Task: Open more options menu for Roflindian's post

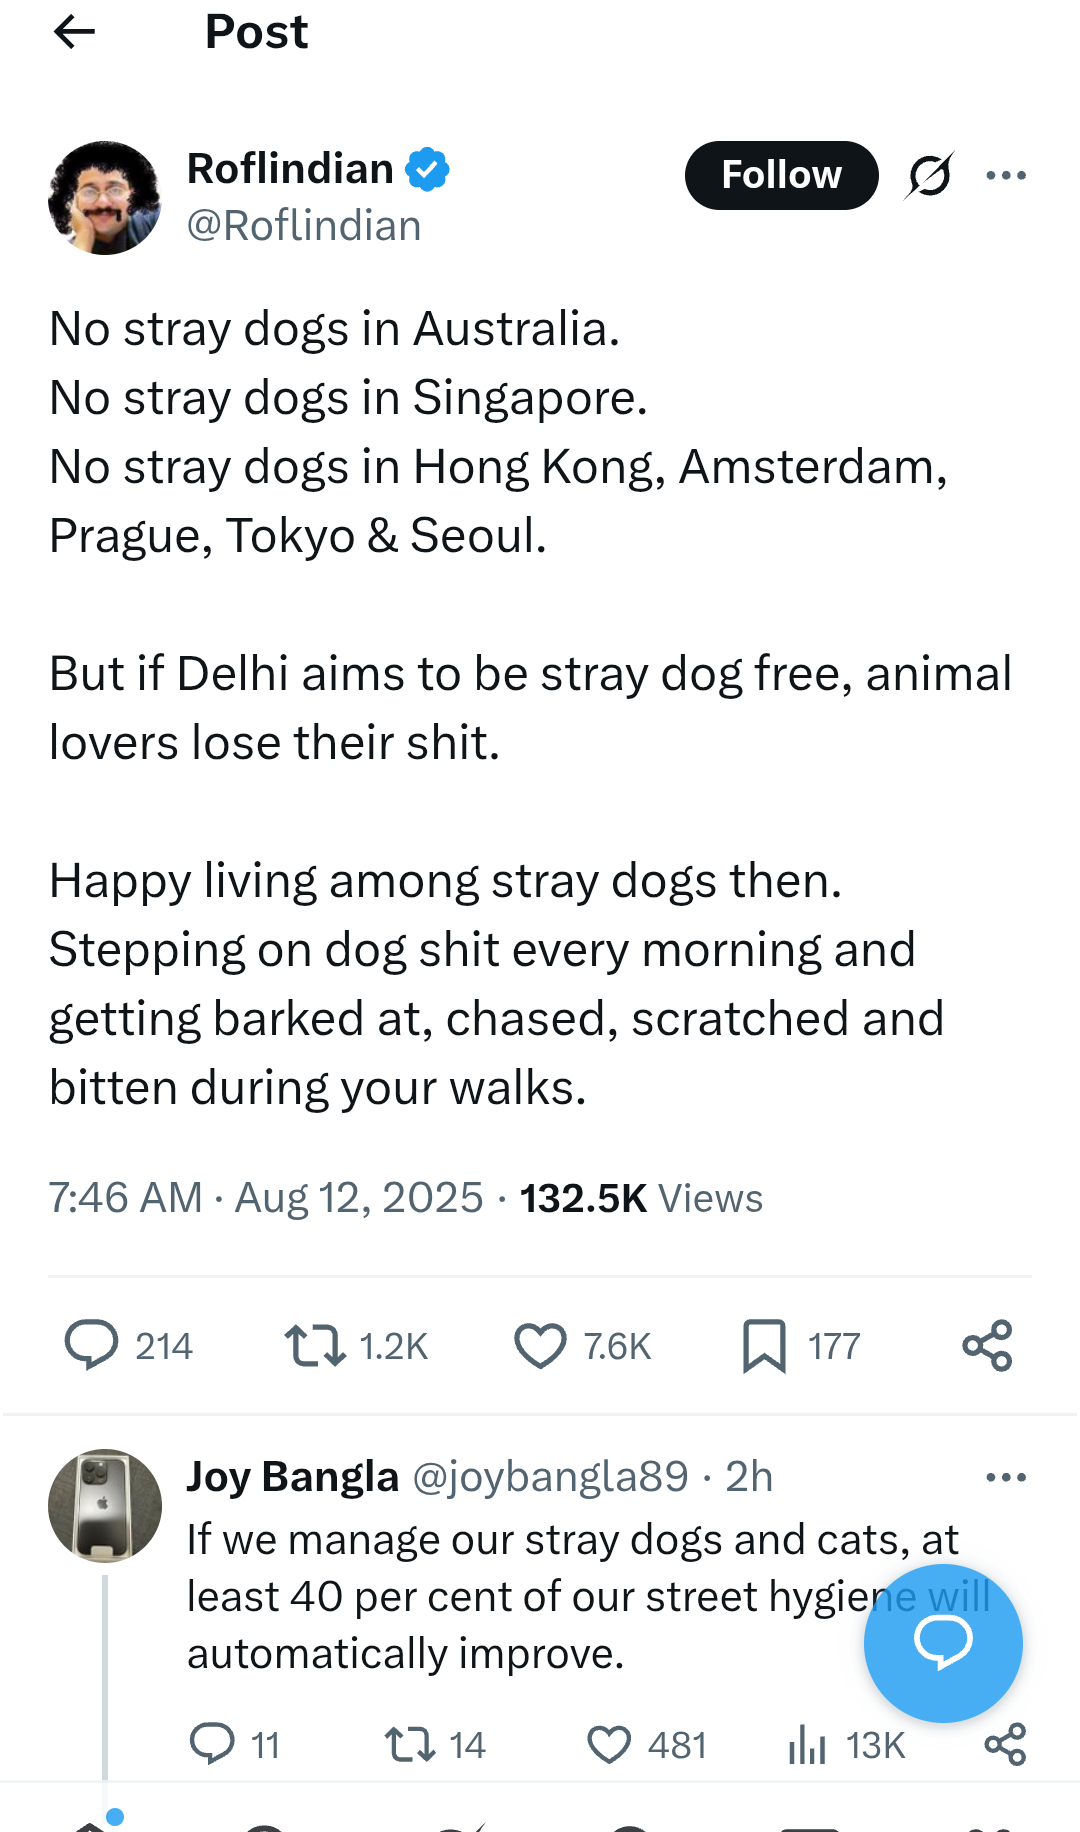Action: click(1005, 176)
